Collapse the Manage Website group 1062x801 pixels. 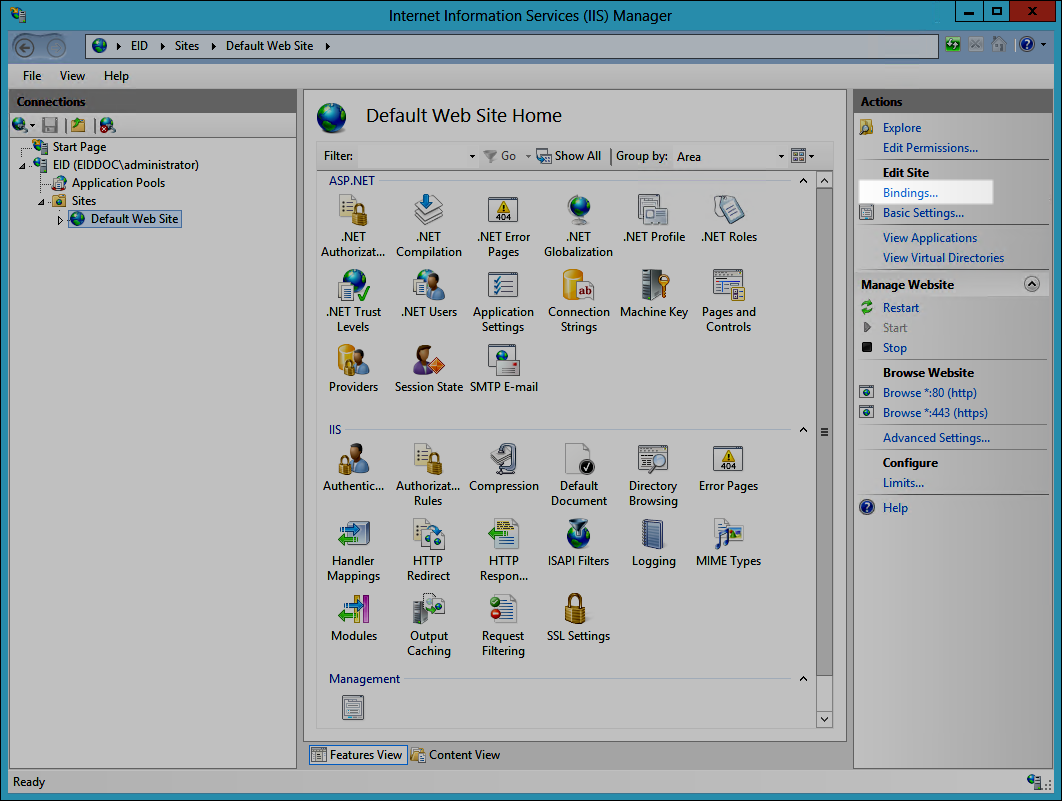click(1031, 285)
